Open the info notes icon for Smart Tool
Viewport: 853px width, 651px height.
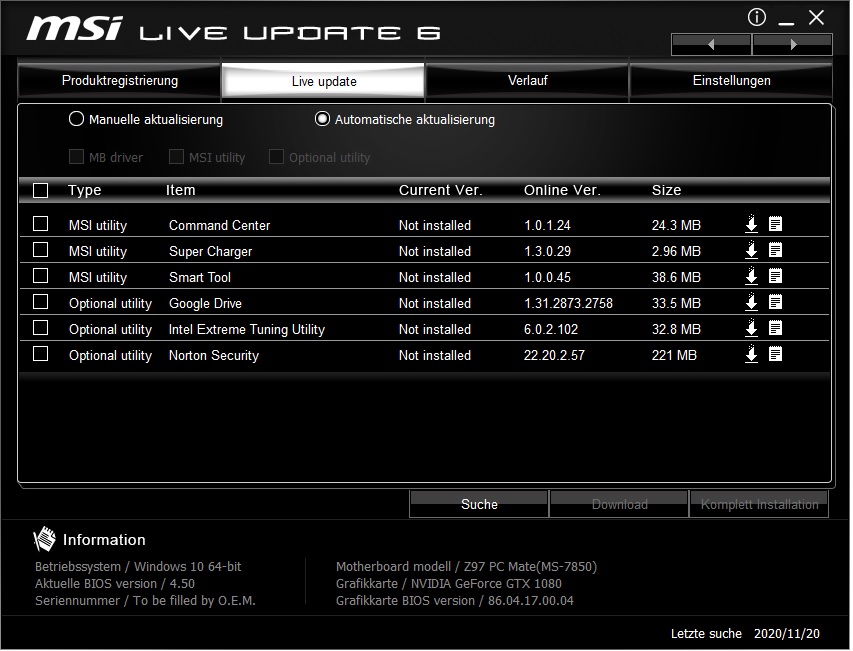(x=777, y=276)
